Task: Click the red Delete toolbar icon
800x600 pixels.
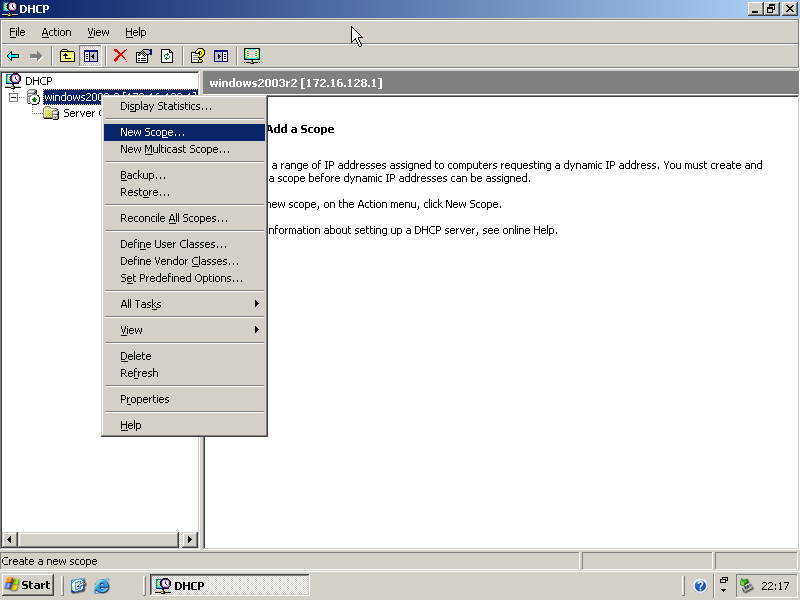Action: 120,56
